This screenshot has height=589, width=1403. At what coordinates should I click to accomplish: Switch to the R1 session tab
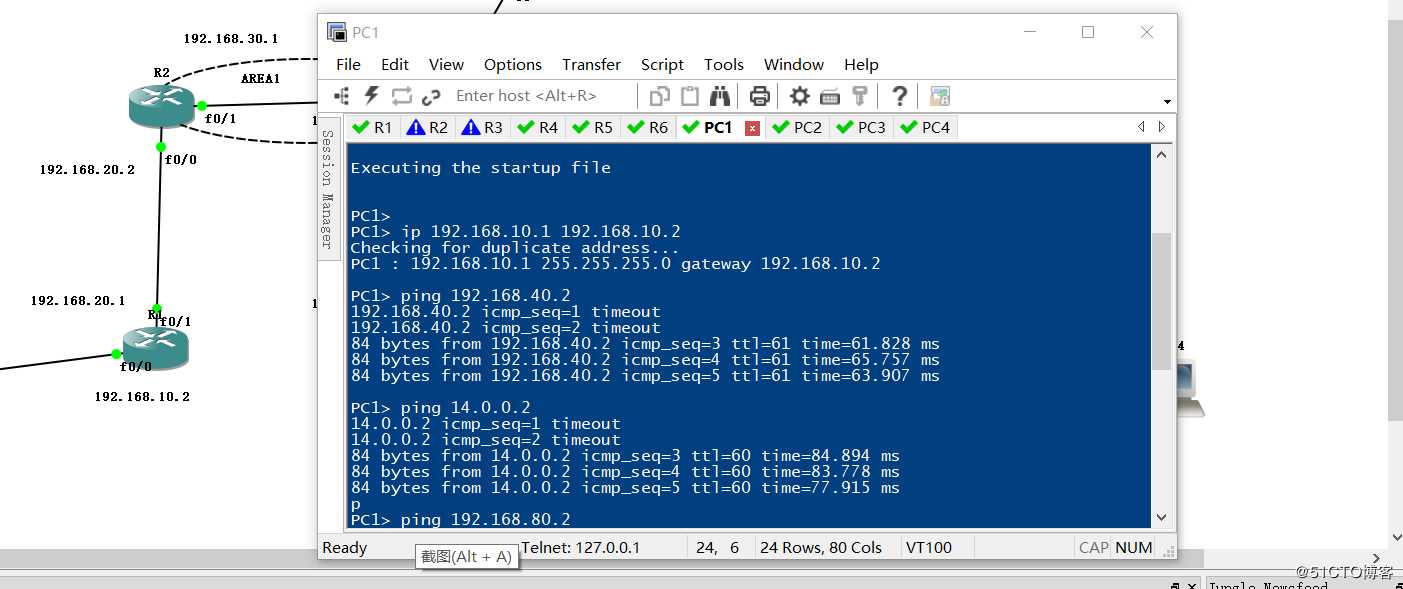[x=373, y=127]
